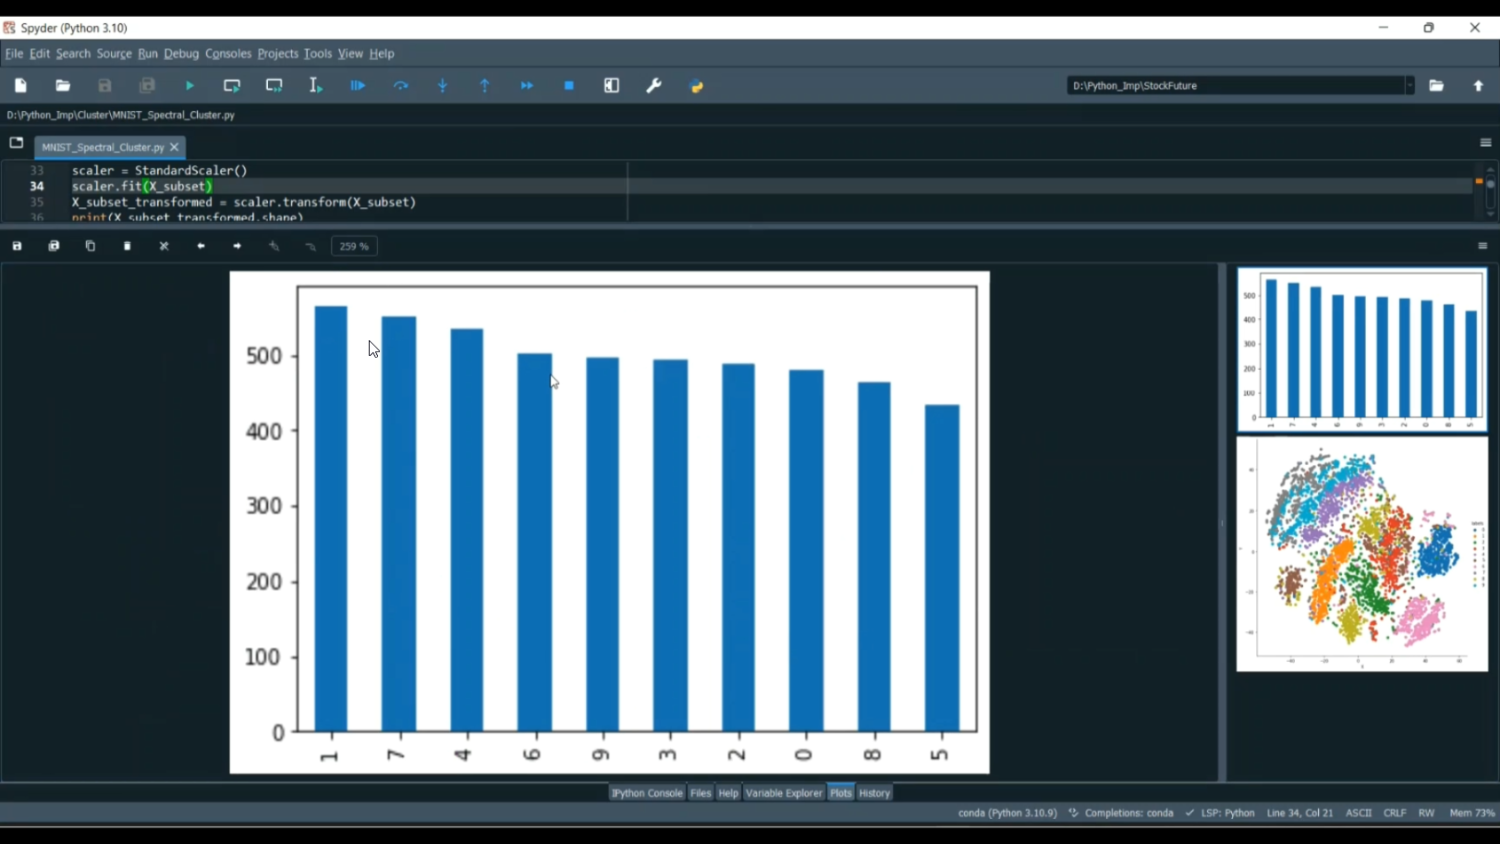This screenshot has height=844, width=1500.
Task: Remove all plots from the pane
Action: click(x=164, y=246)
